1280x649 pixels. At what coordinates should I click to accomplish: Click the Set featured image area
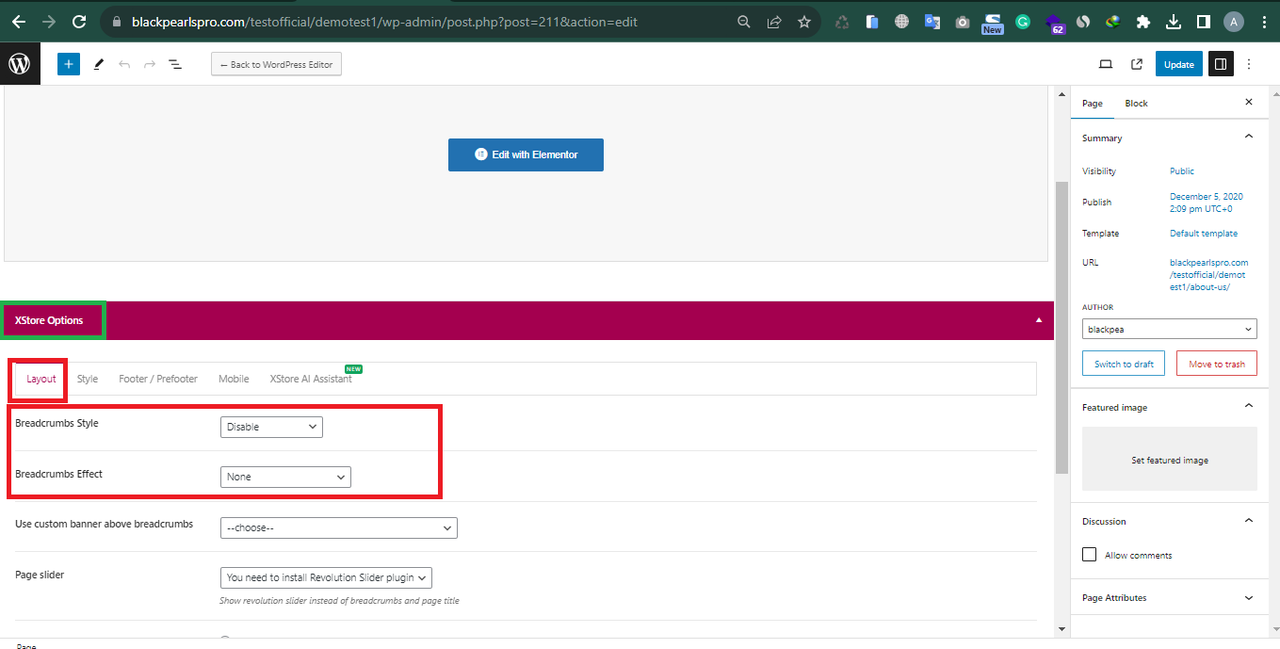pos(1169,459)
